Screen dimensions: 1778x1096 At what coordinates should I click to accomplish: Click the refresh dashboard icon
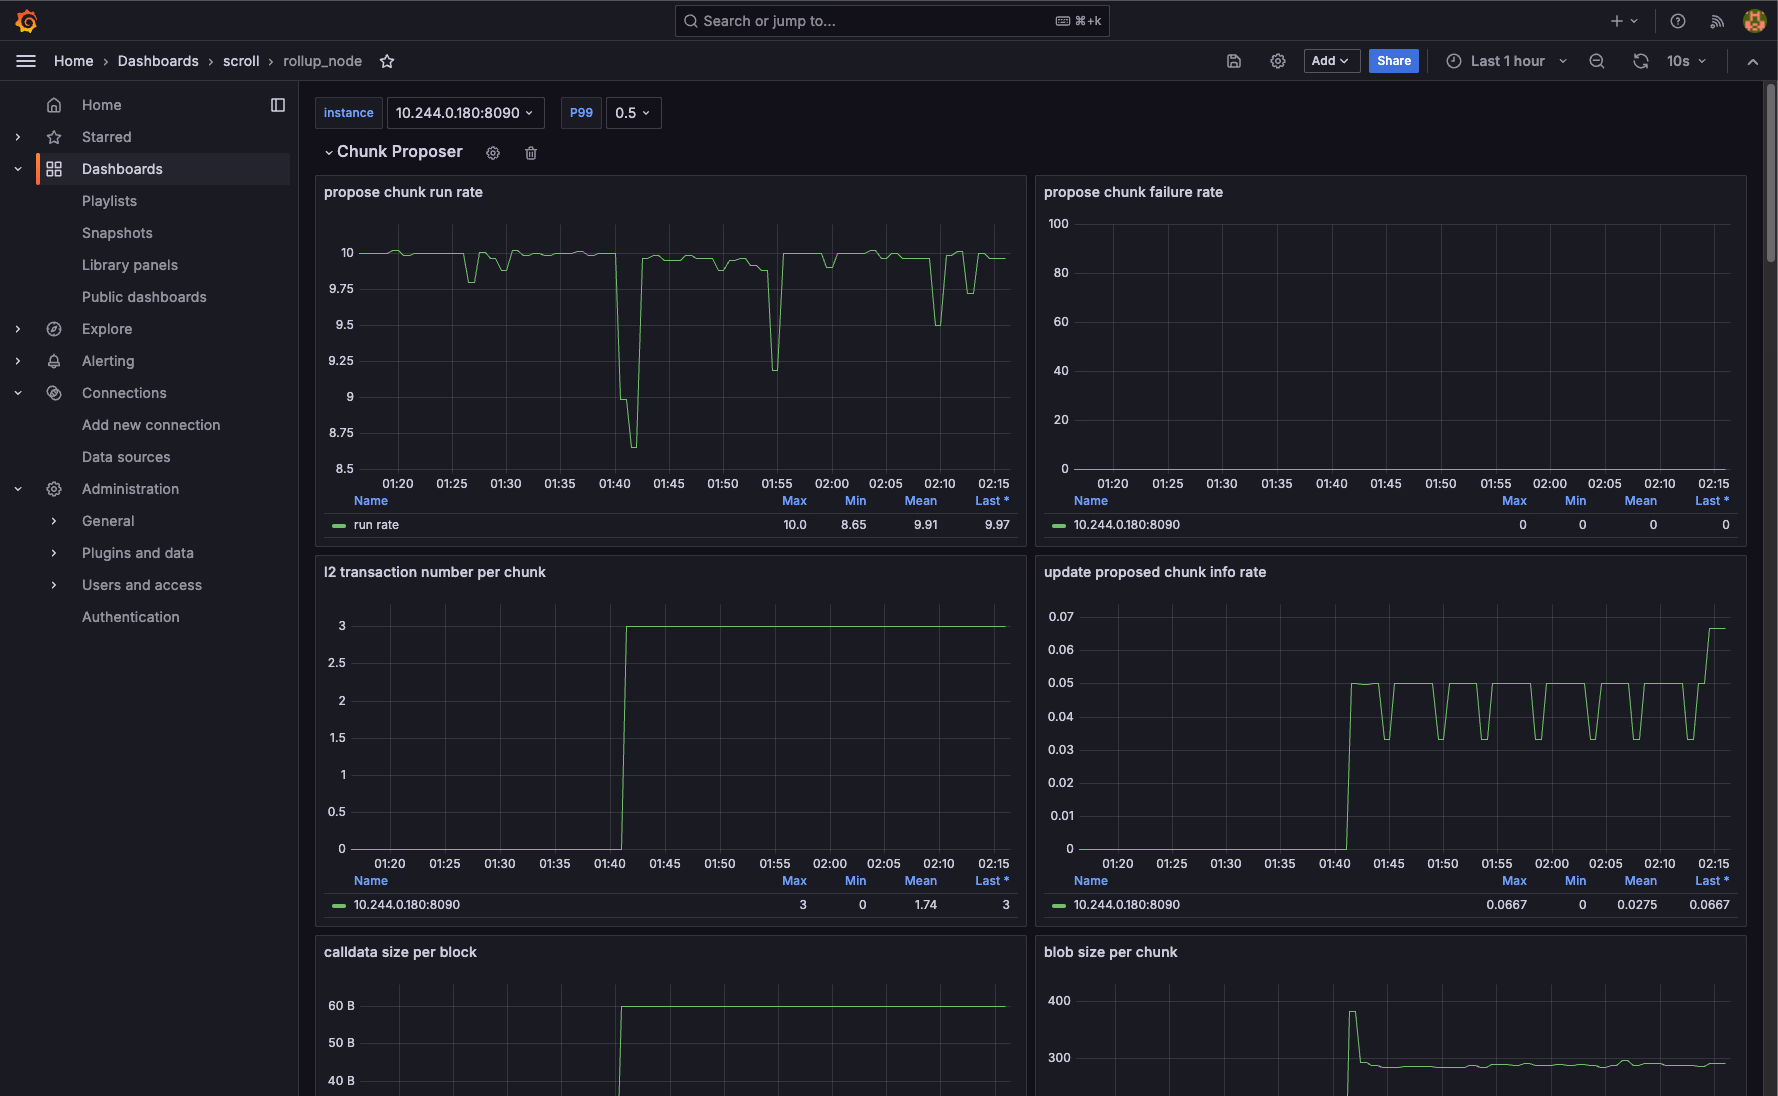tap(1641, 61)
